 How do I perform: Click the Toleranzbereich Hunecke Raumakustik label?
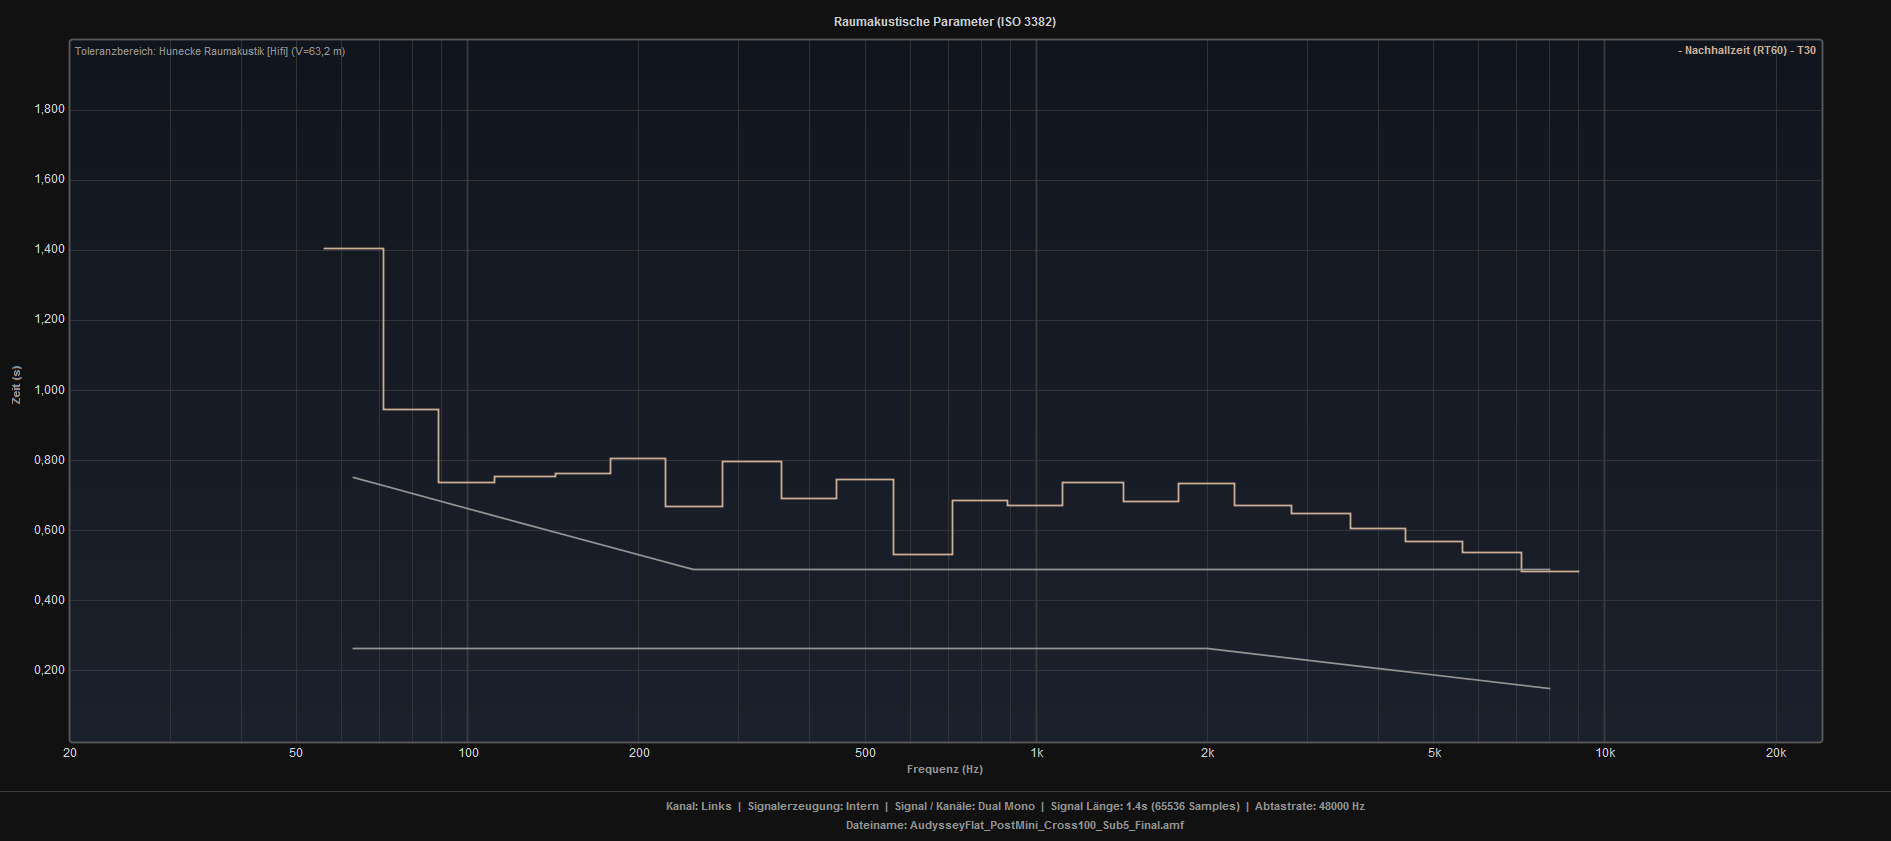pos(210,51)
